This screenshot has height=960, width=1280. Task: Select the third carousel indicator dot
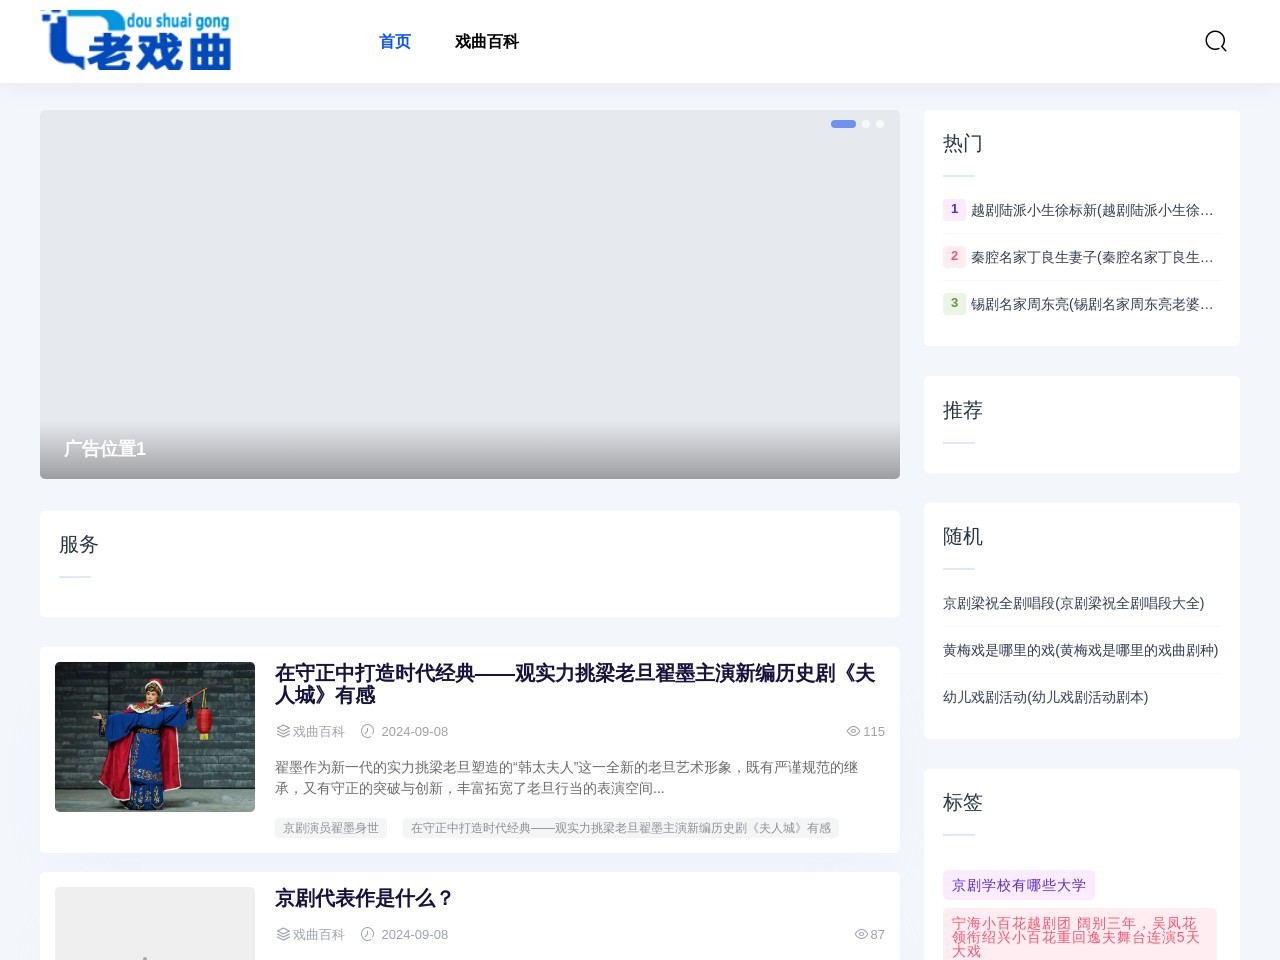[x=880, y=124]
